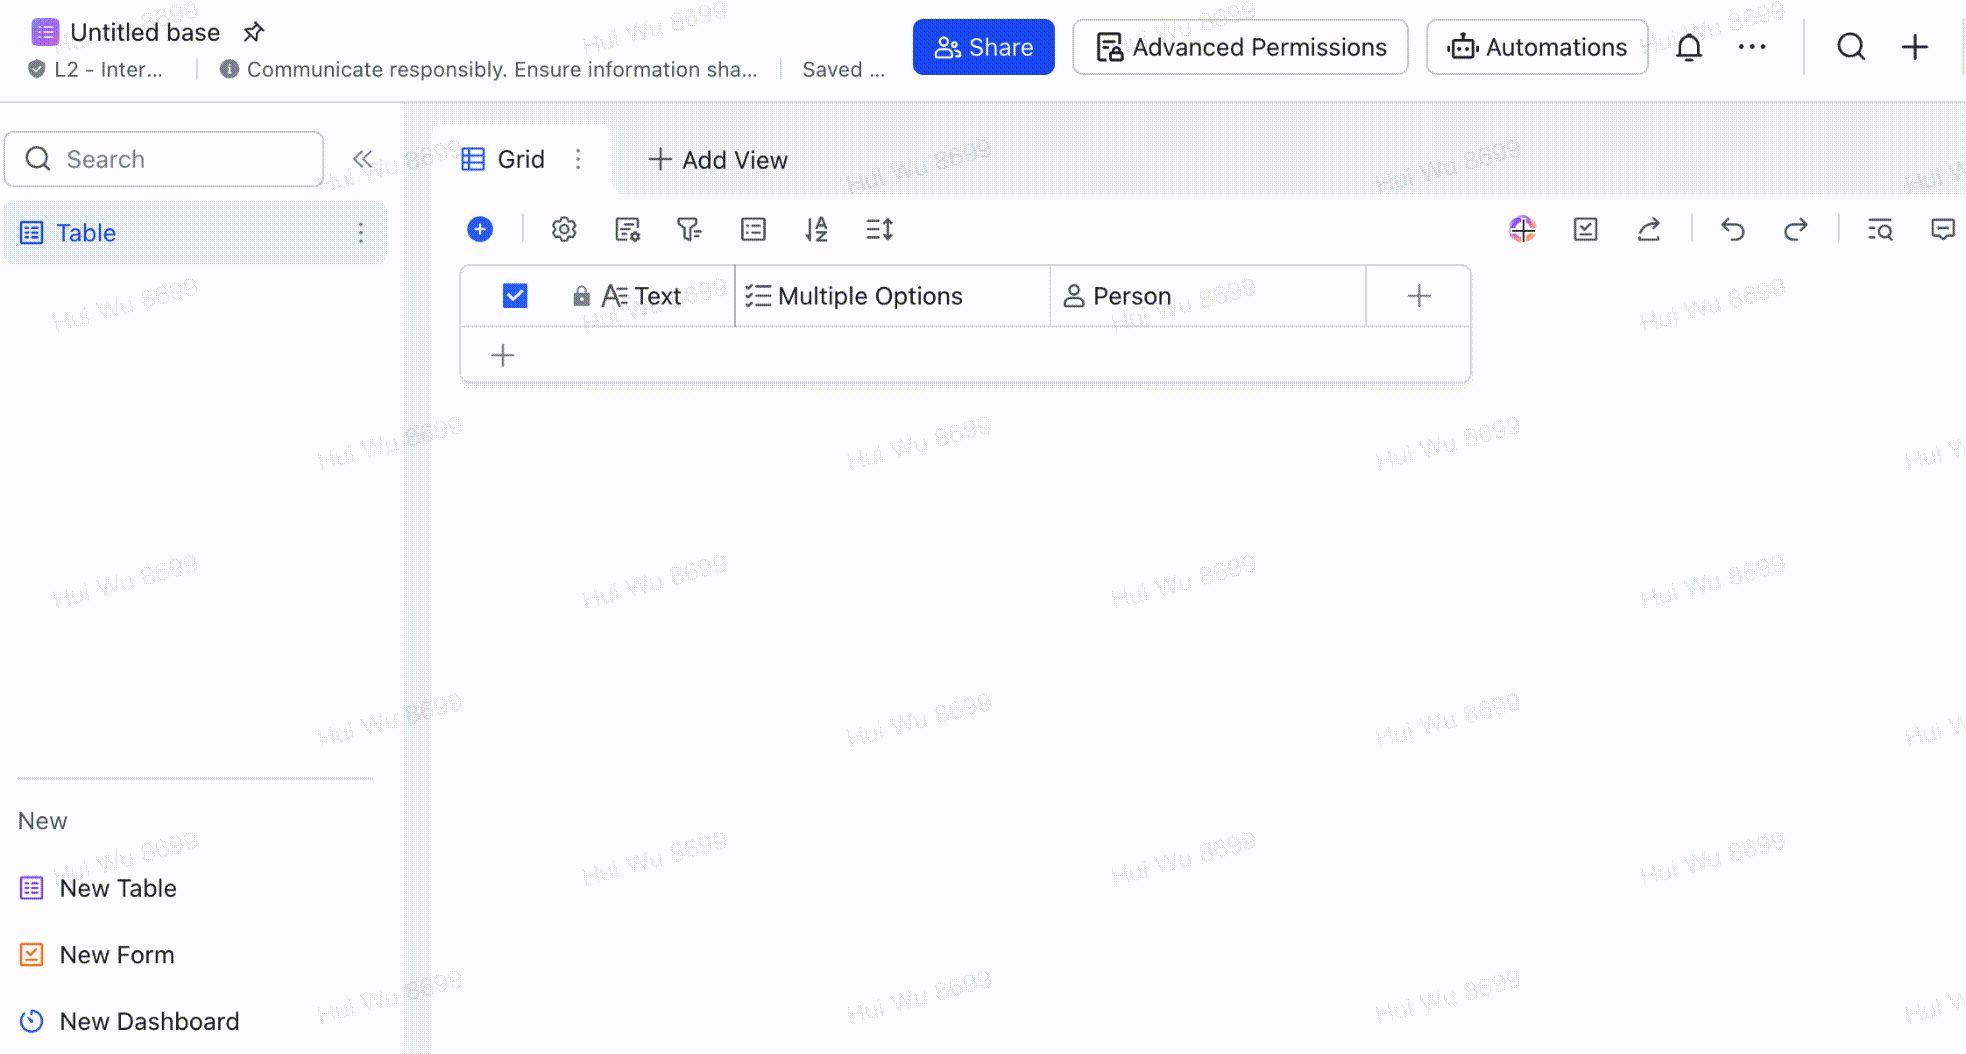Click the undo icon
The image size is (1966, 1054).
pyautogui.click(x=1732, y=229)
